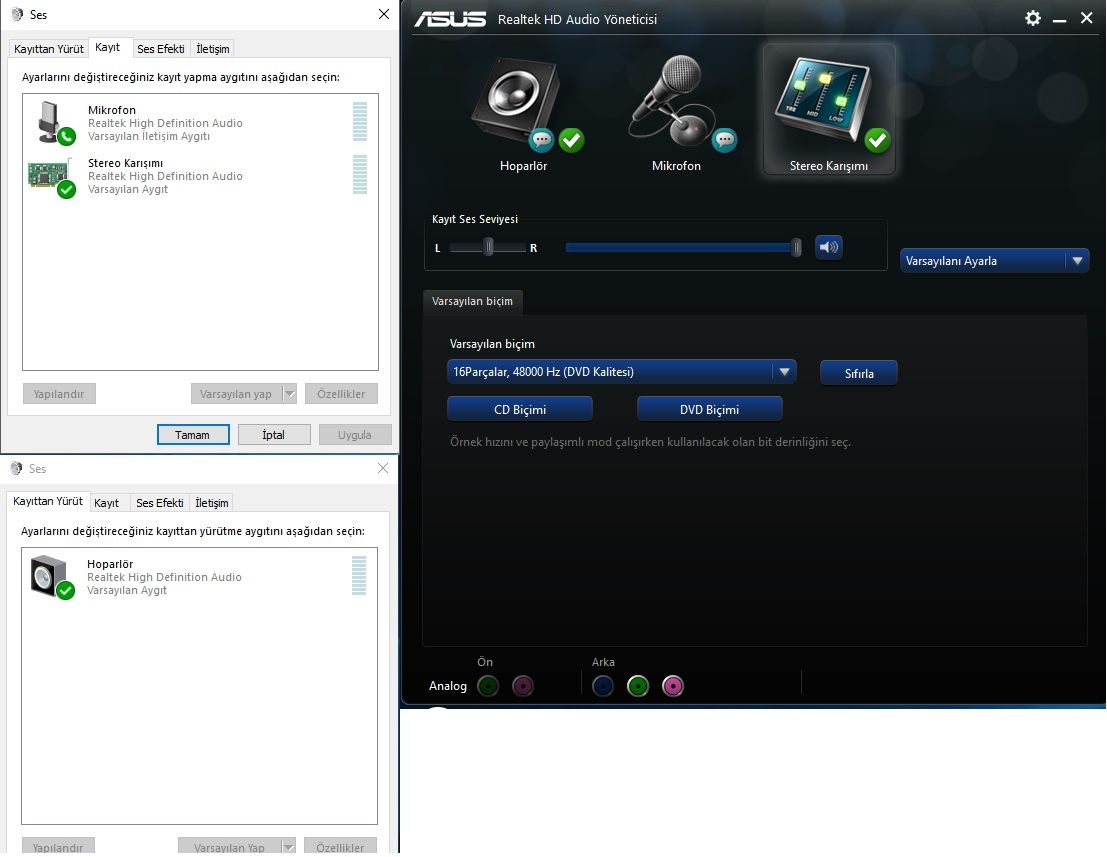Click the middle of the recording volume track
The width and height of the screenshot is (1107, 857).
tap(681, 248)
